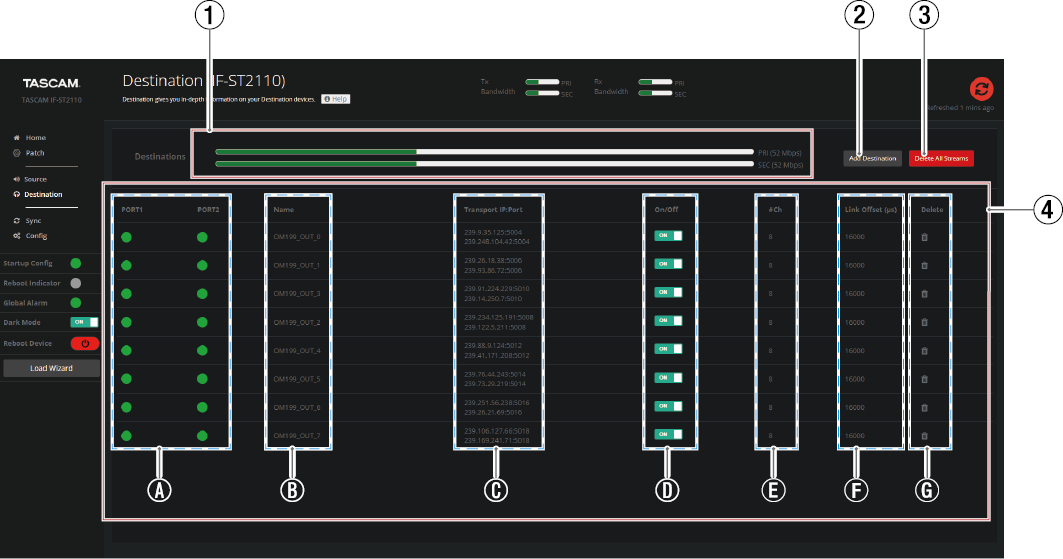
Task: Click the Startup Config green status indicator
Action: pyautogui.click(x=76, y=263)
